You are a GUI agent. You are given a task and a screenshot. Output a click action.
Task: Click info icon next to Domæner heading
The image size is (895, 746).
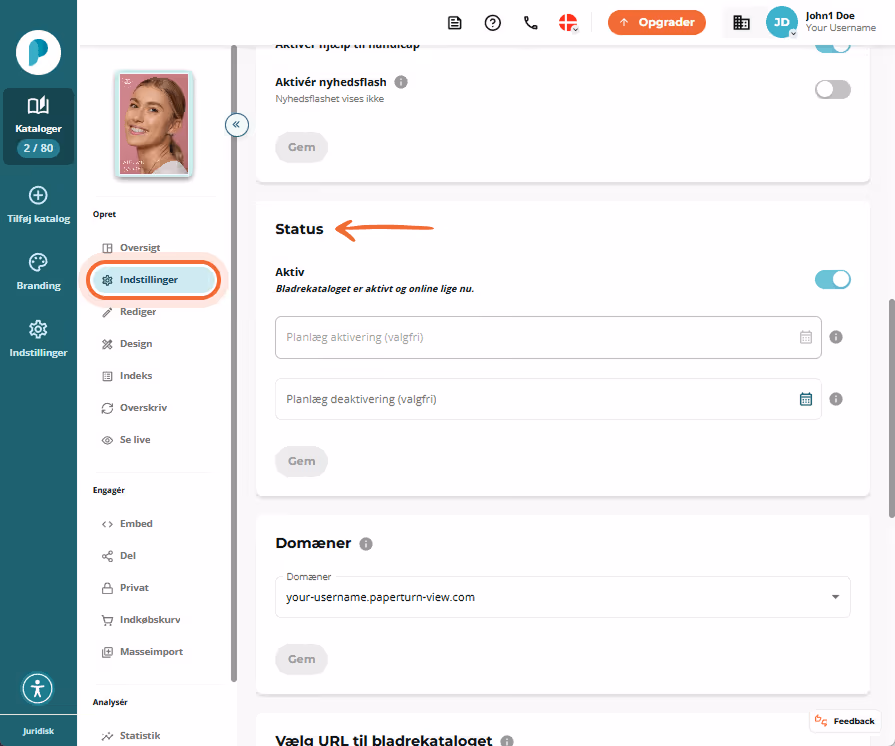tap(366, 544)
